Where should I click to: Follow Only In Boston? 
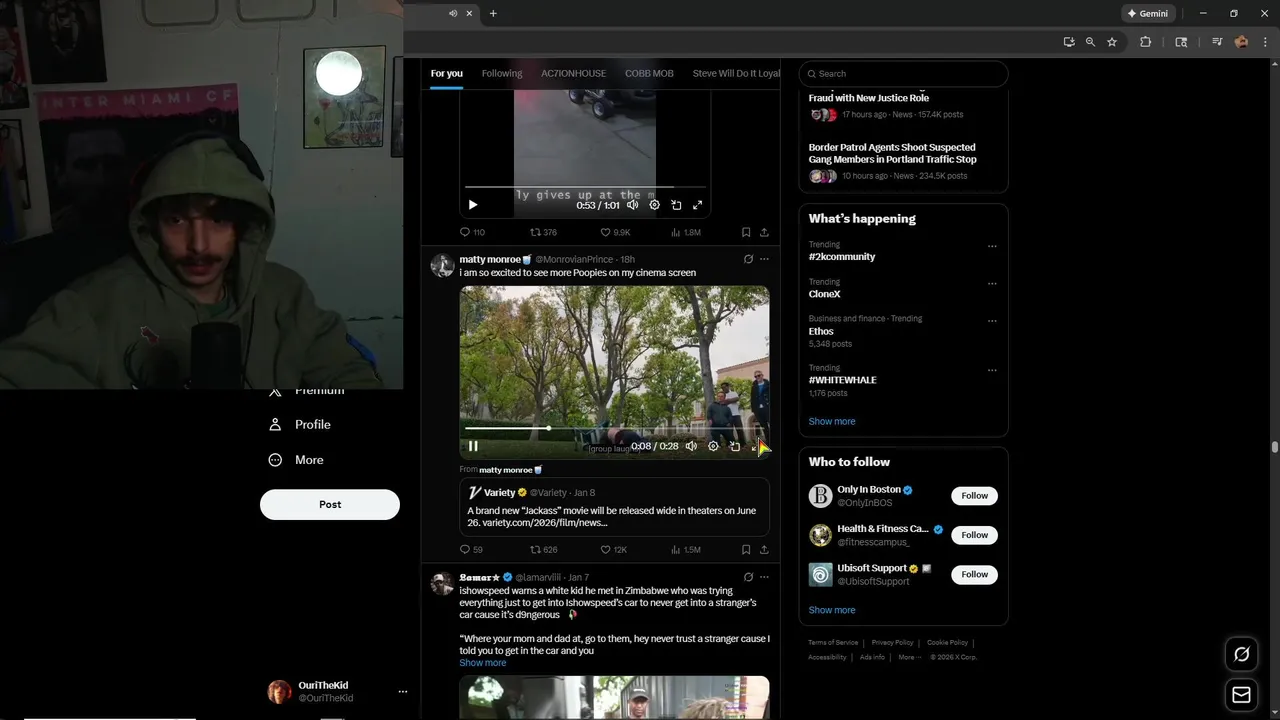pos(974,496)
